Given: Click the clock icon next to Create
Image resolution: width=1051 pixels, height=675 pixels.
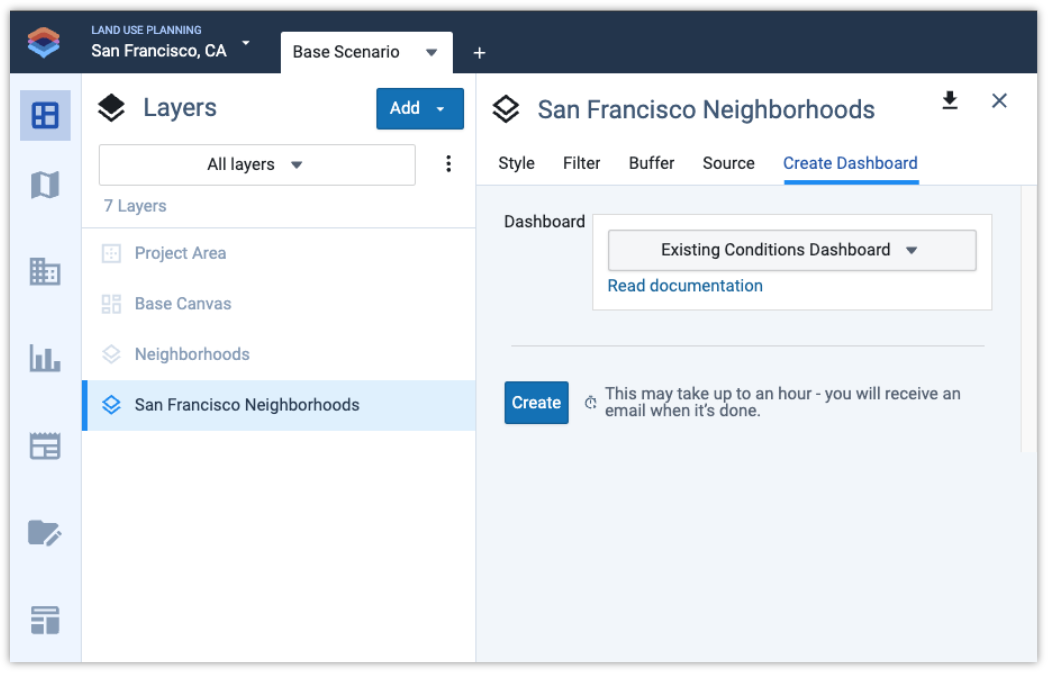Looking at the screenshot, I should point(591,402).
